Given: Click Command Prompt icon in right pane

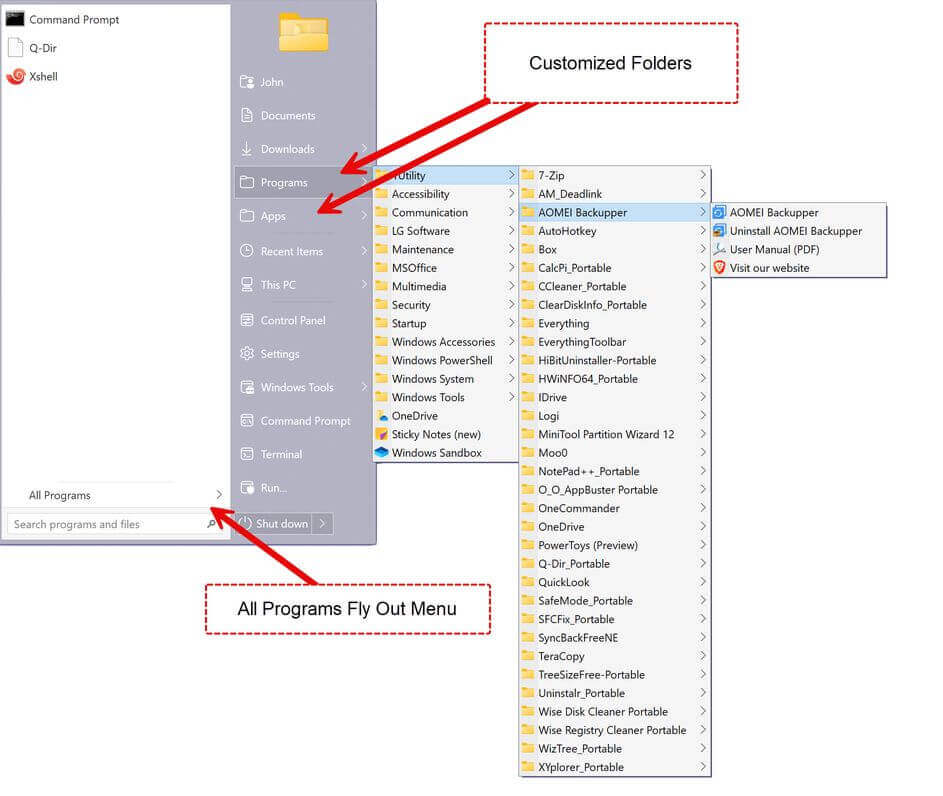Looking at the screenshot, I should pos(247,420).
